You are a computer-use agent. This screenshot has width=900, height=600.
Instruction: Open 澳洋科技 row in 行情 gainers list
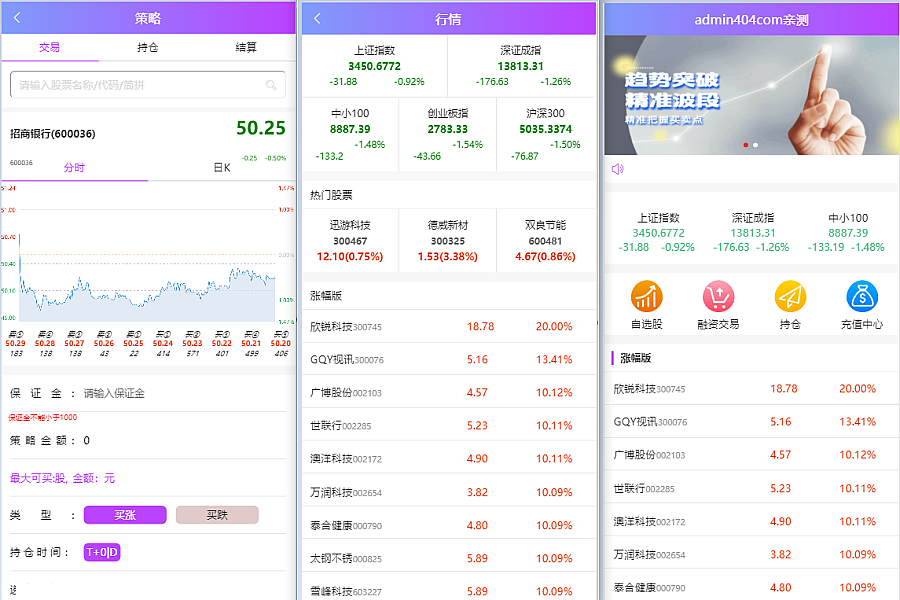449,458
